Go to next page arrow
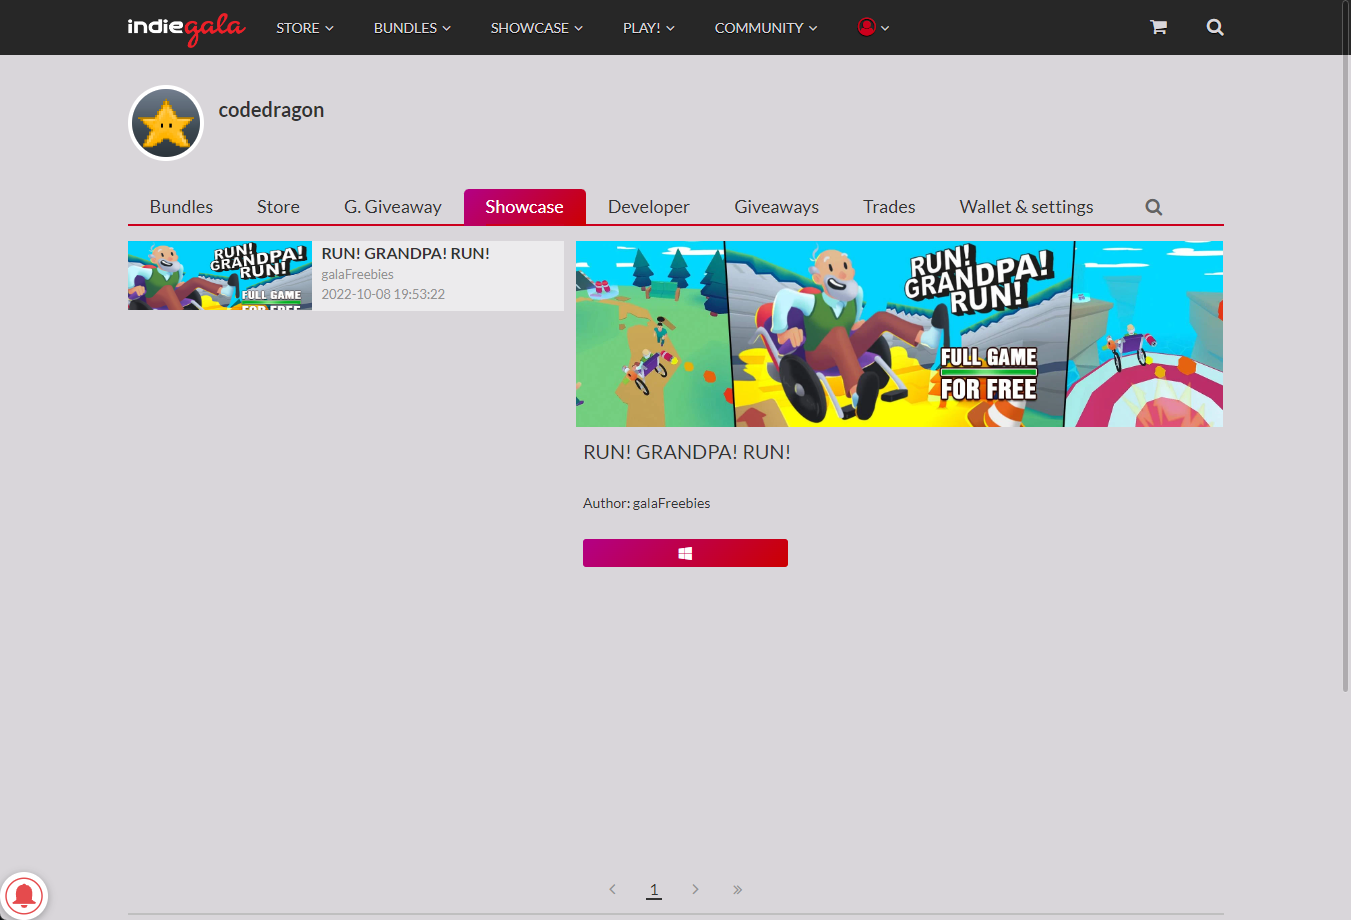Screen dimensions: 1351x920 point(695,889)
